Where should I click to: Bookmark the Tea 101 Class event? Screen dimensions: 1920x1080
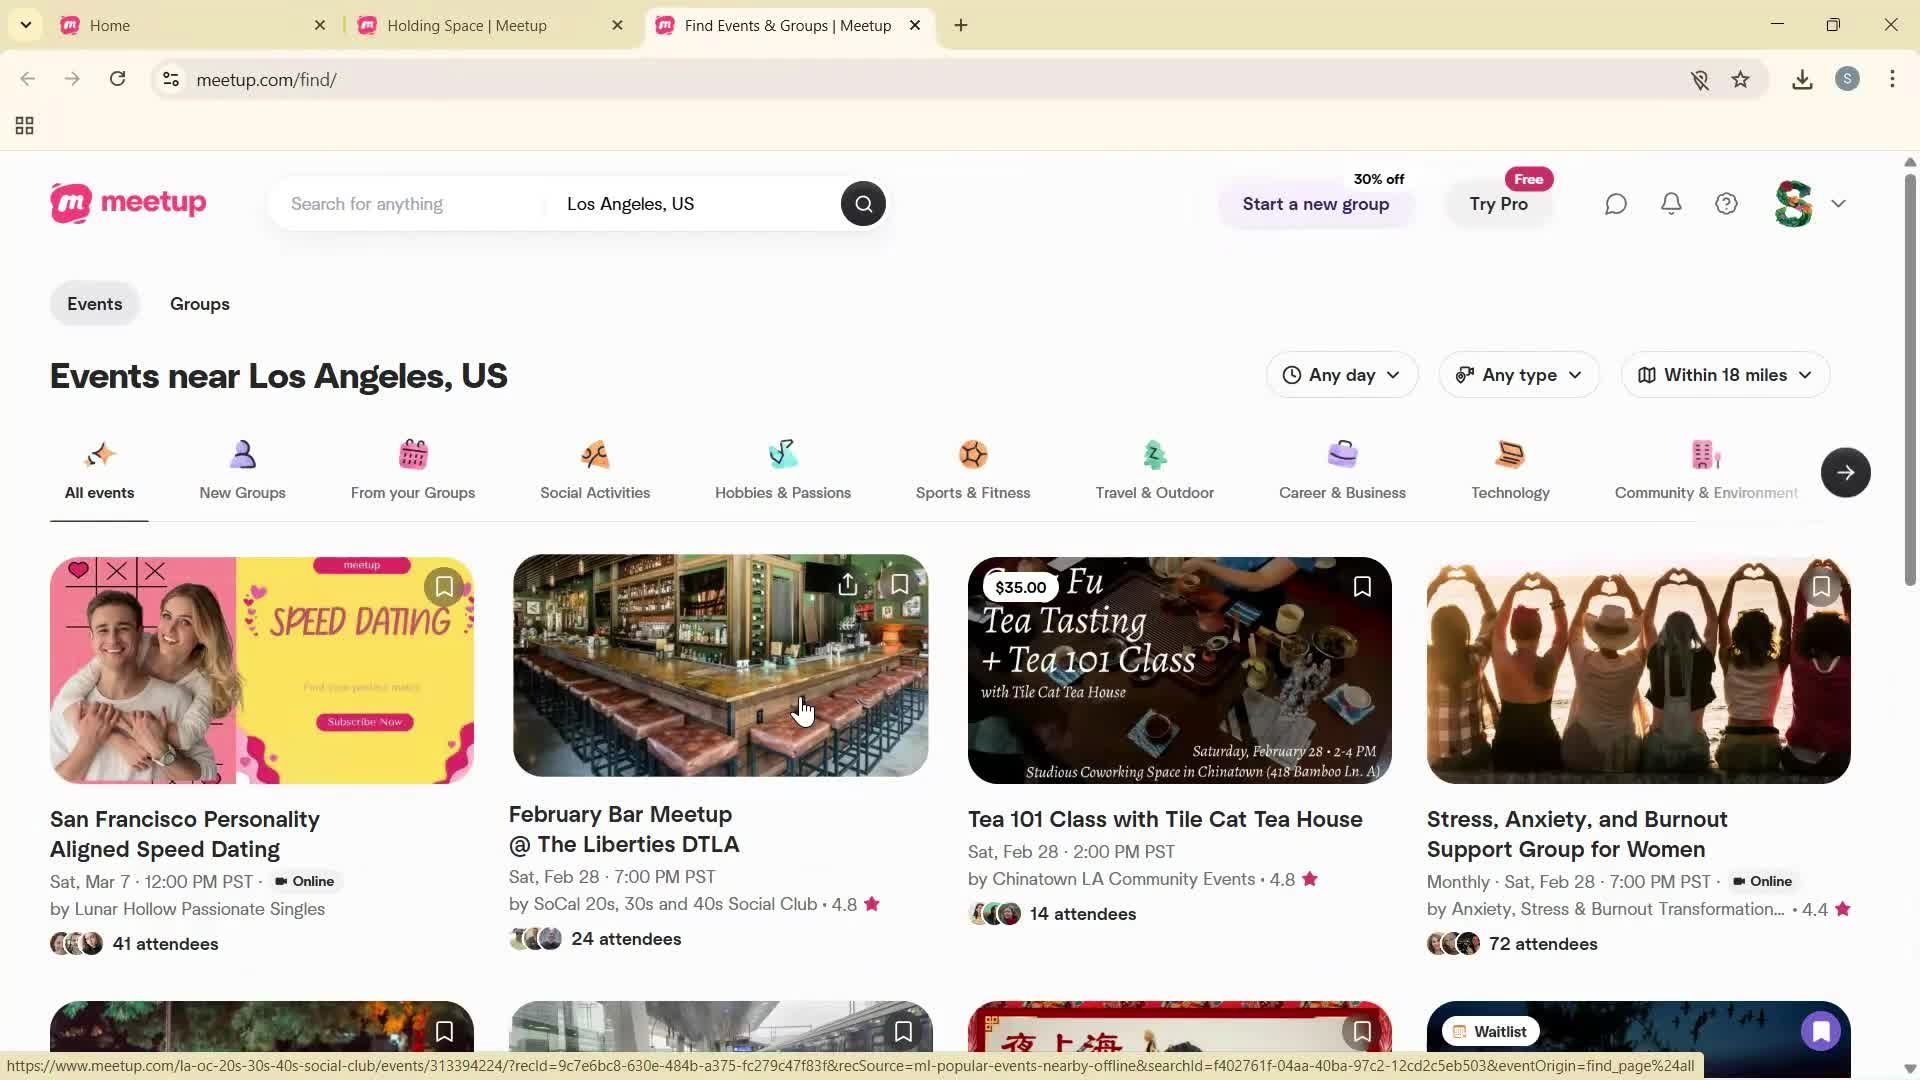coord(1361,587)
